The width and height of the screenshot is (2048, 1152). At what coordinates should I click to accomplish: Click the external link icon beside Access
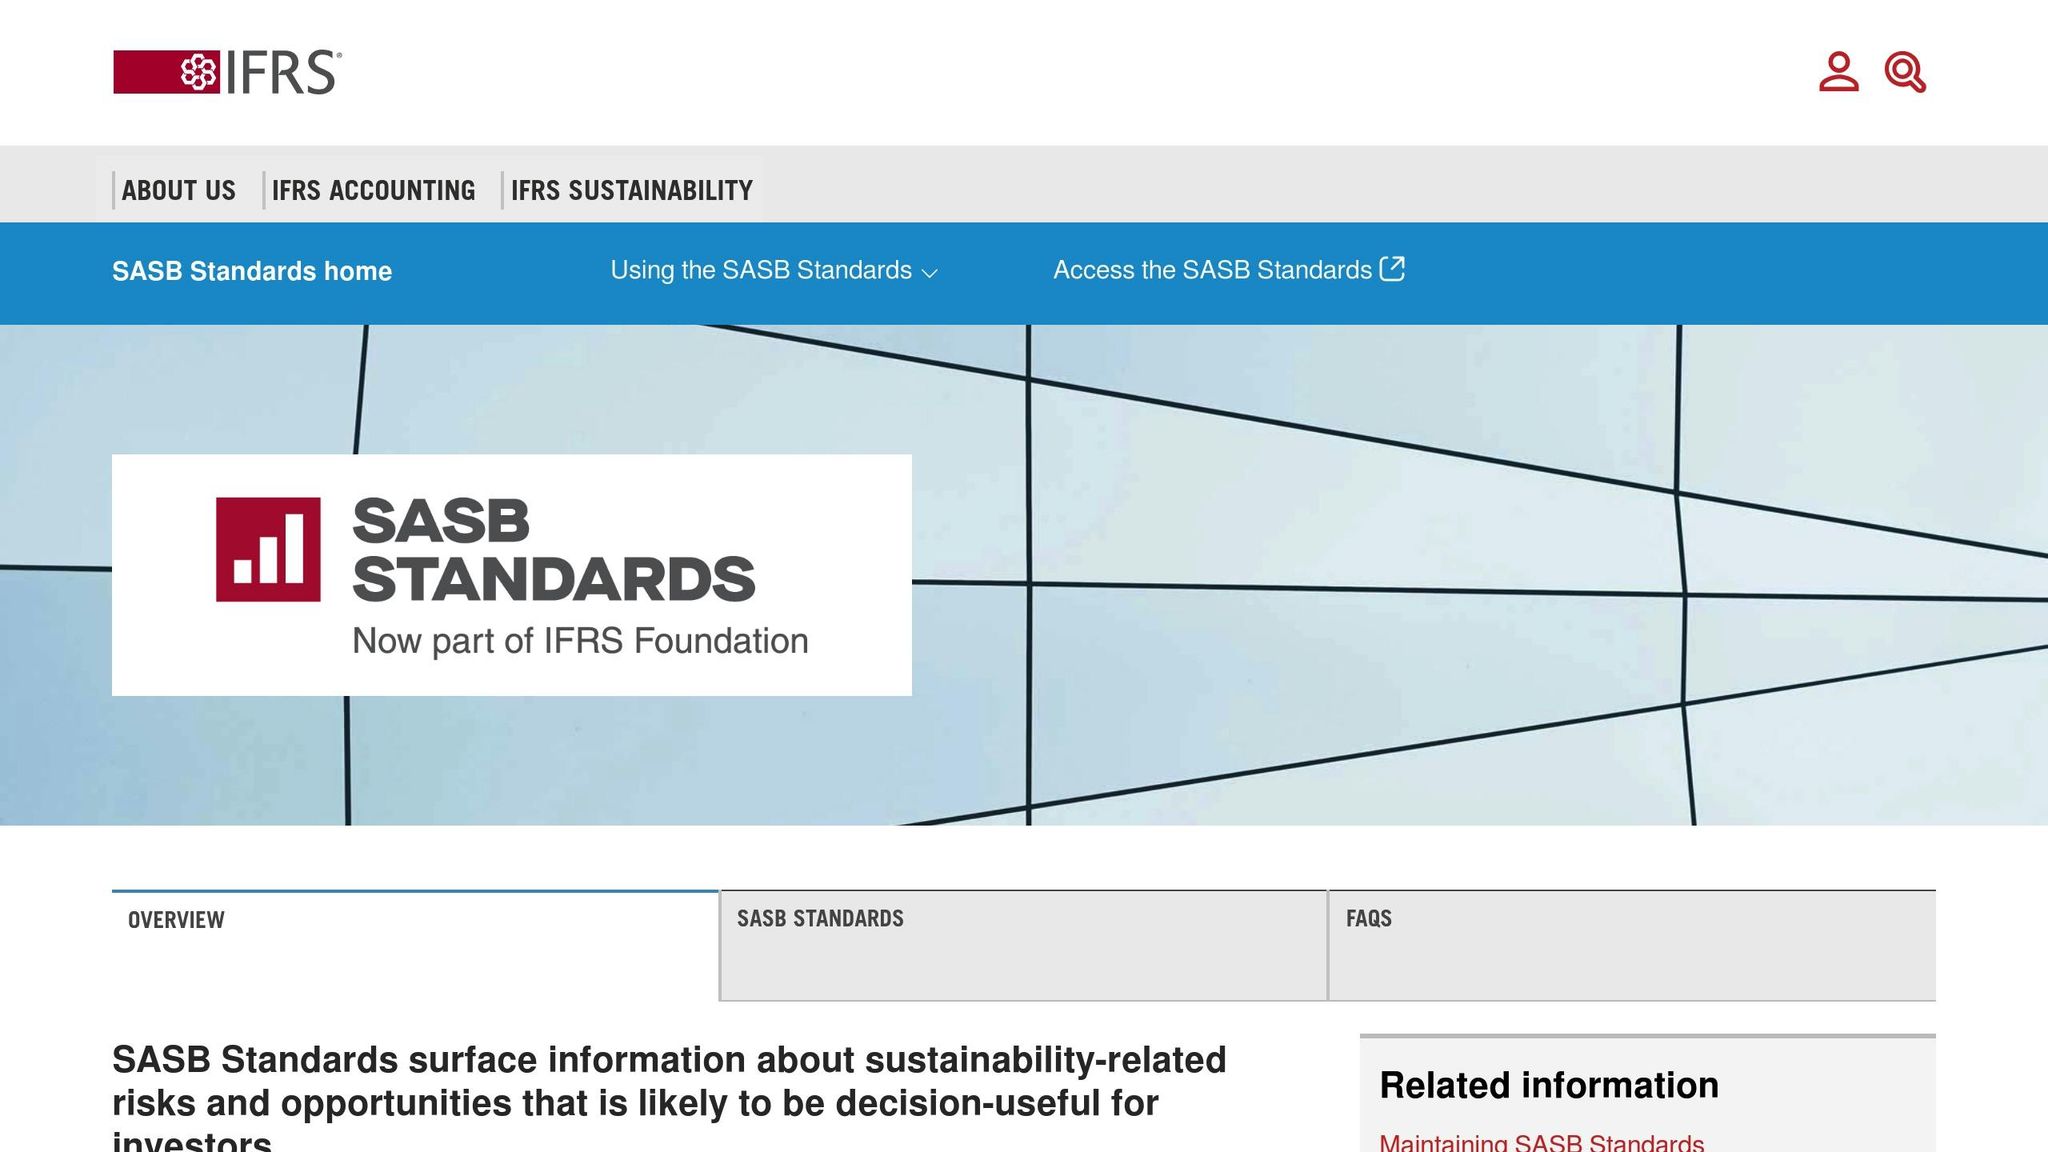click(x=1392, y=269)
